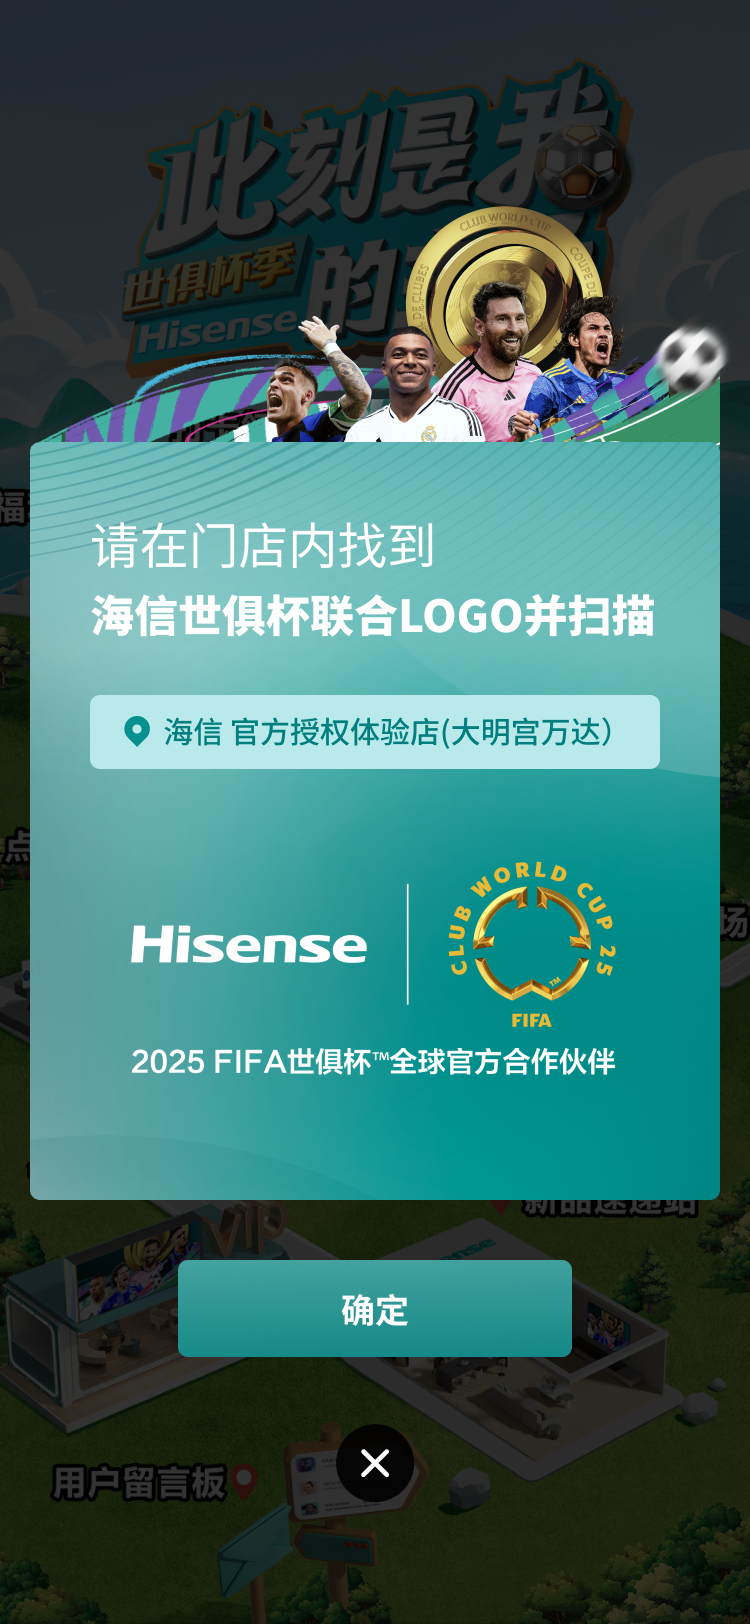Tap the 2025 FIFA世俱杯全球官方合作伙伴 caption
750x1624 pixels.
coord(373,1061)
